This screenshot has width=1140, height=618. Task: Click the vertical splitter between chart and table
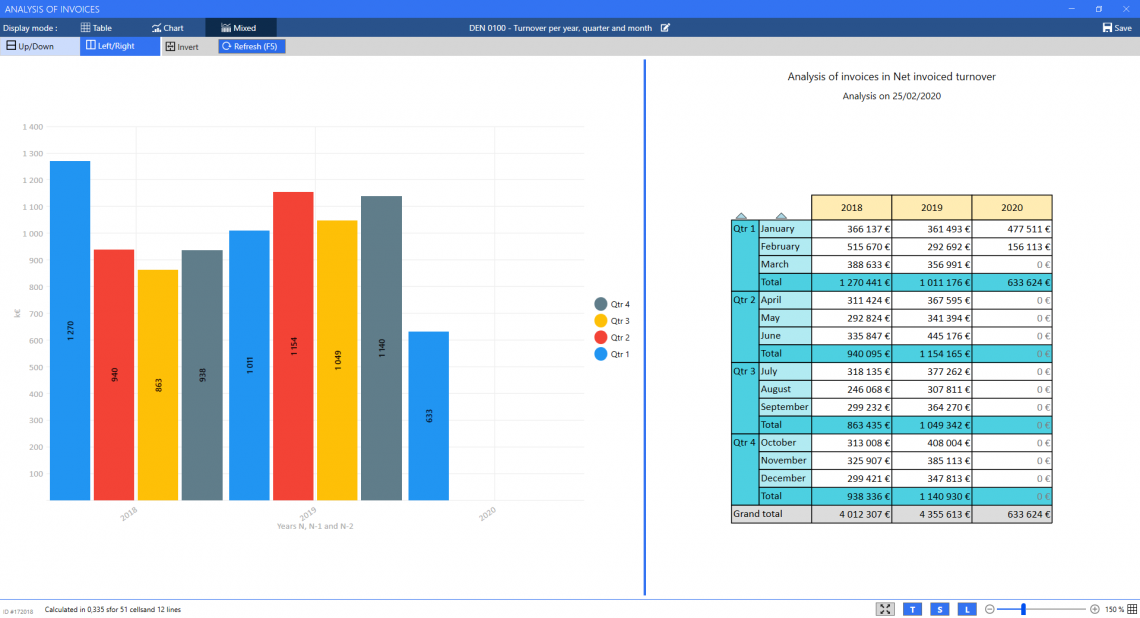click(644, 327)
